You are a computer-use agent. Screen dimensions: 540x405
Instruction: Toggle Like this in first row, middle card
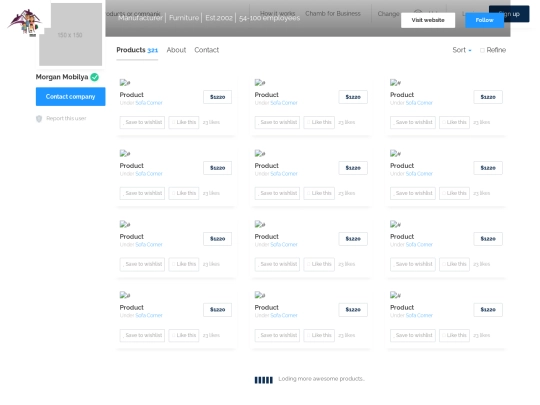pos(319,122)
